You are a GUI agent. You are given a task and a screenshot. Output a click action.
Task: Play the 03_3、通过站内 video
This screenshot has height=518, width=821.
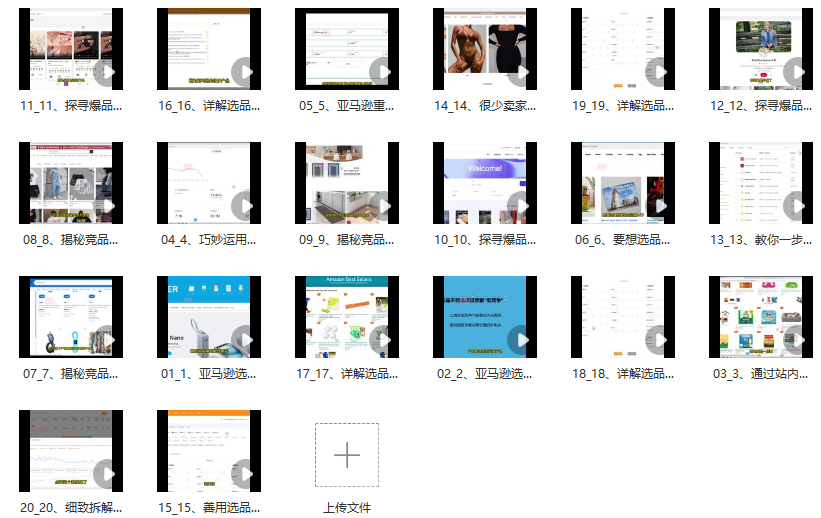(x=797, y=340)
